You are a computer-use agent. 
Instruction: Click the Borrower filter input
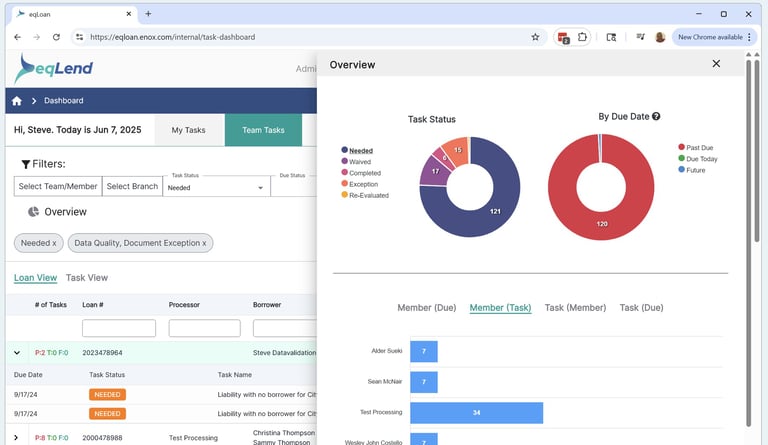point(285,328)
